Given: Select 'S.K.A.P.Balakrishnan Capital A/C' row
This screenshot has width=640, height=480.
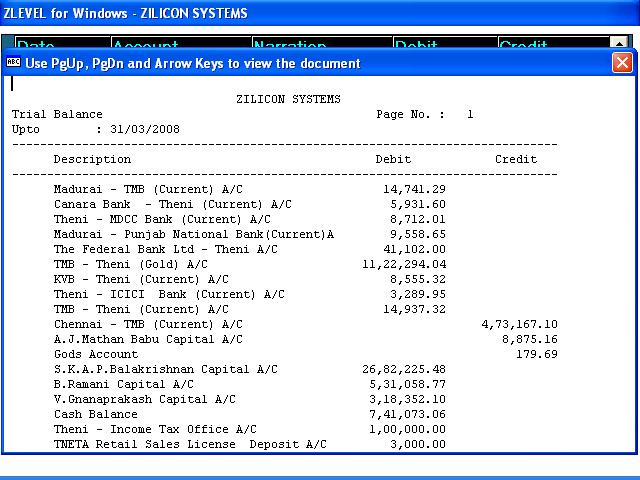Looking at the screenshot, I should click(x=166, y=369).
